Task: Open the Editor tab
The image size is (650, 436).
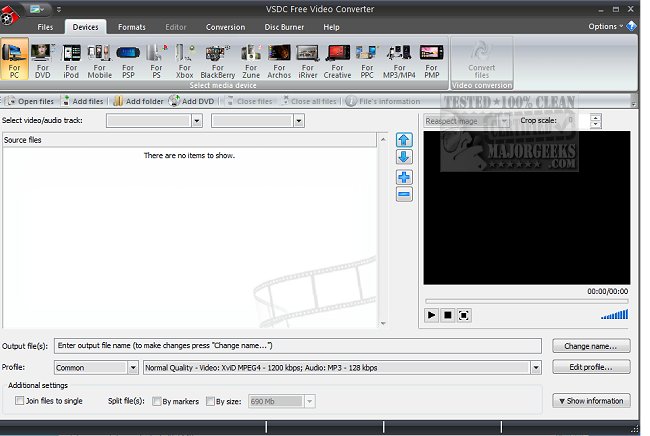Action: click(176, 27)
